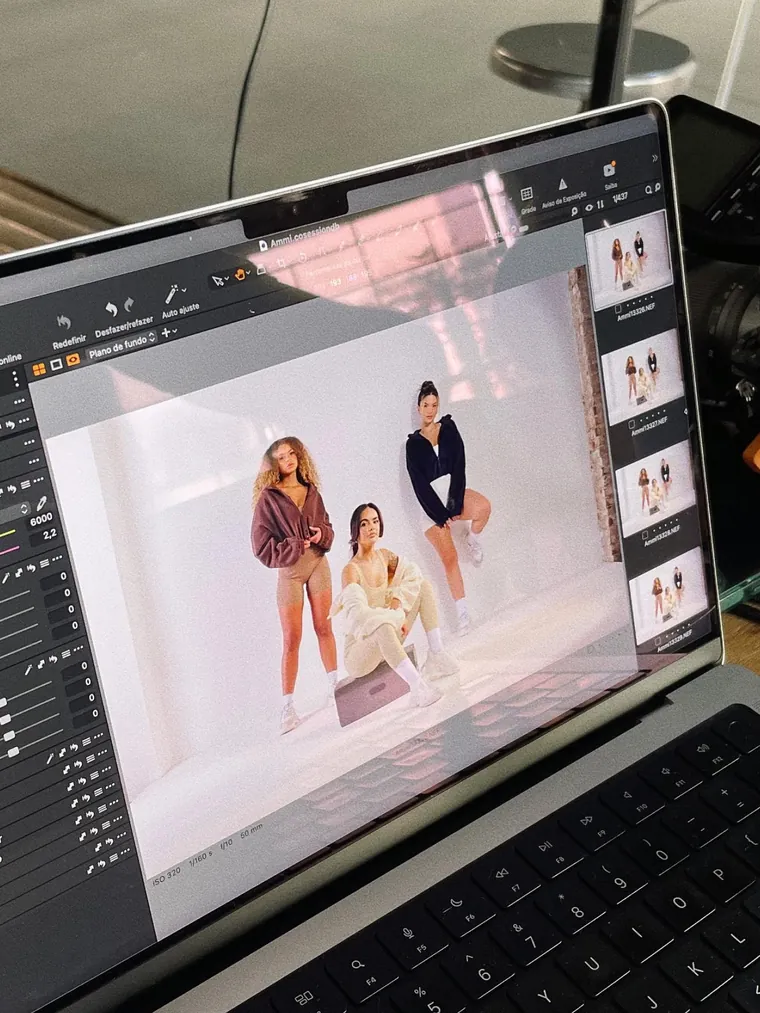Click the 1/160 s shutter speed readout
Screen dimensions: 760x1013
click(200, 858)
